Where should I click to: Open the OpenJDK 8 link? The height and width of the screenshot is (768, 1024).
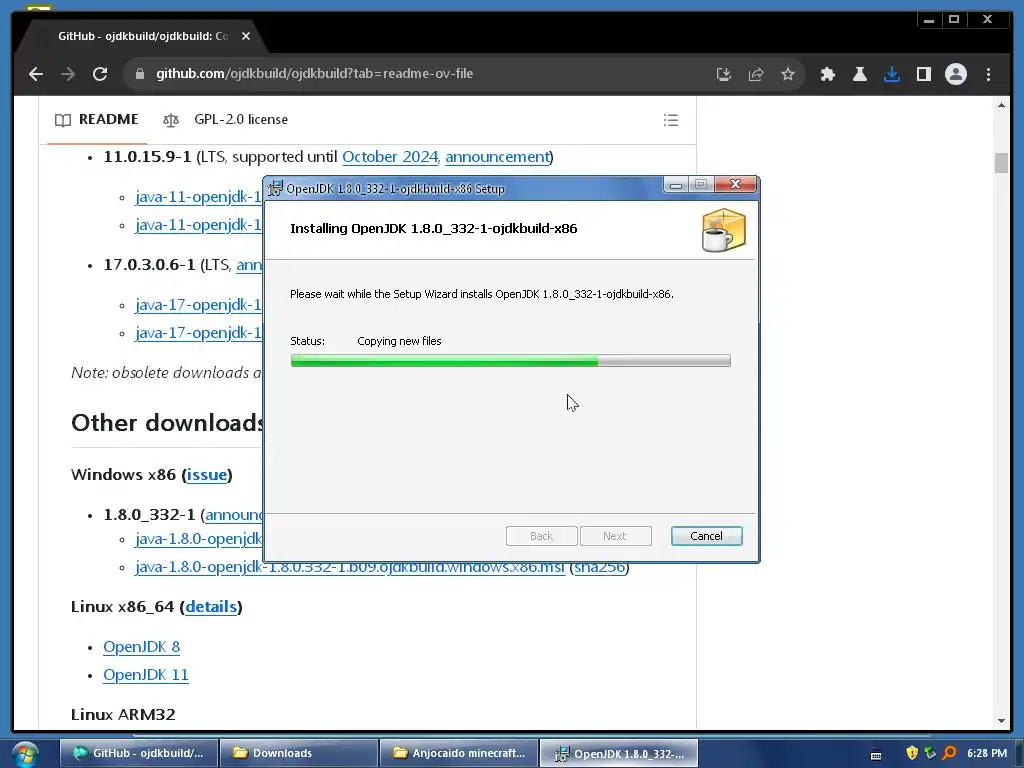click(141, 647)
